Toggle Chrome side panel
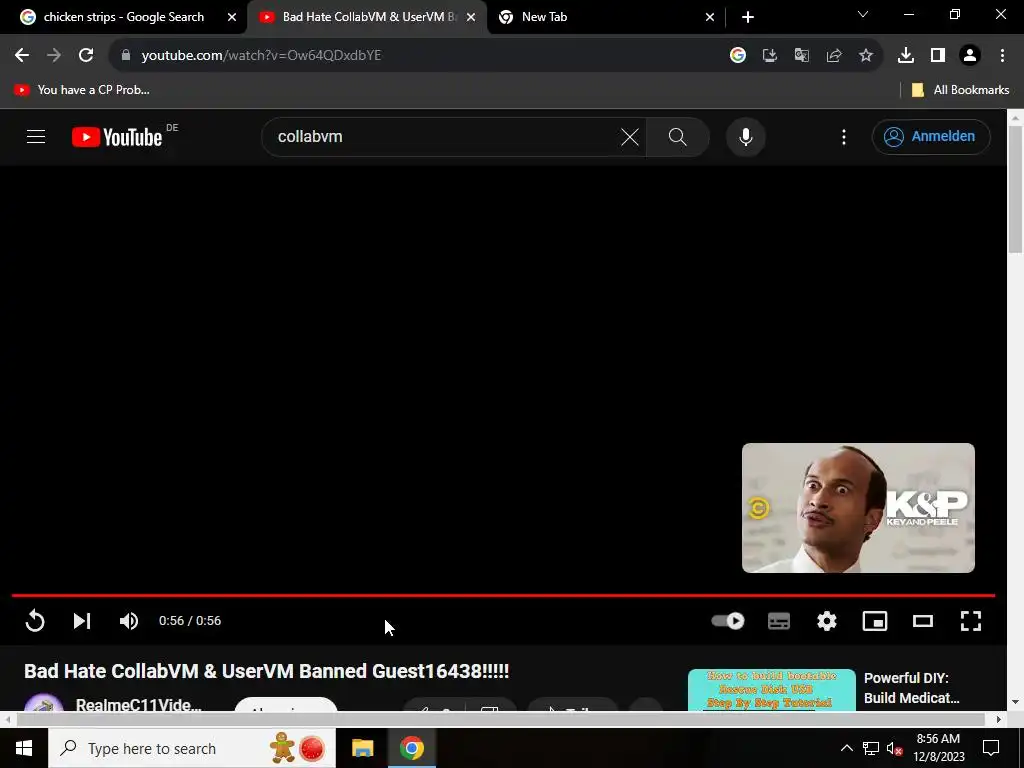 938,56
